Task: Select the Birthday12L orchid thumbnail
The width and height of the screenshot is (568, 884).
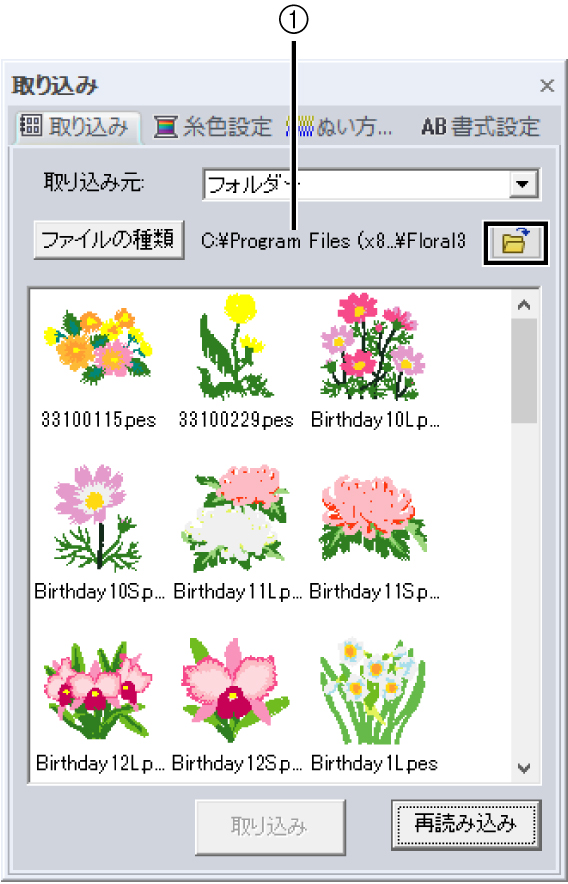Action: (x=98, y=689)
